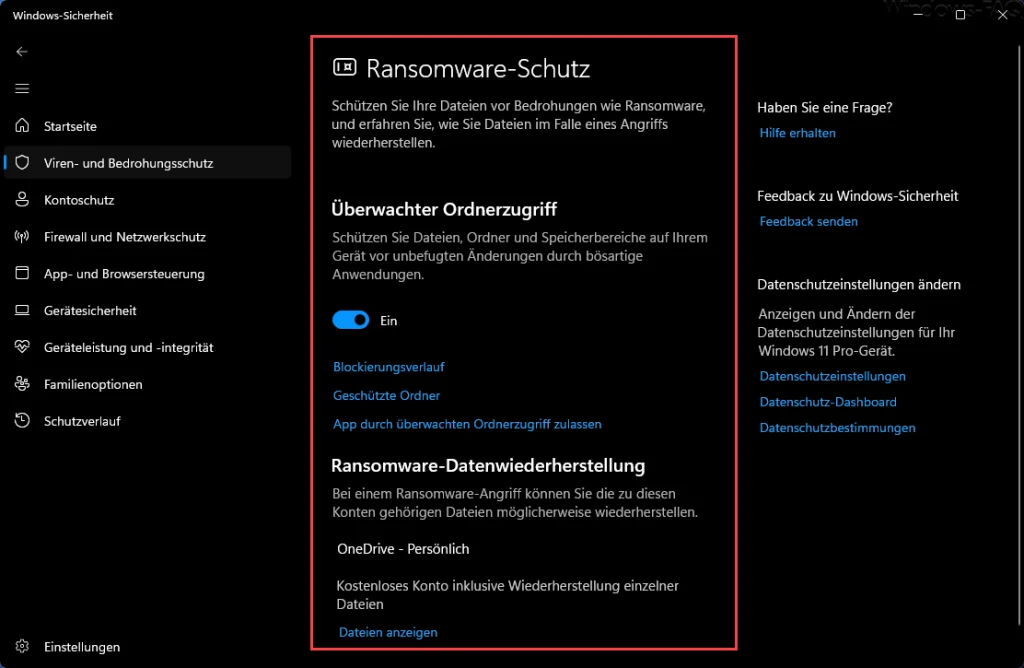
Task: Minimize the Windows-Sicherheit window
Action: coord(918,14)
